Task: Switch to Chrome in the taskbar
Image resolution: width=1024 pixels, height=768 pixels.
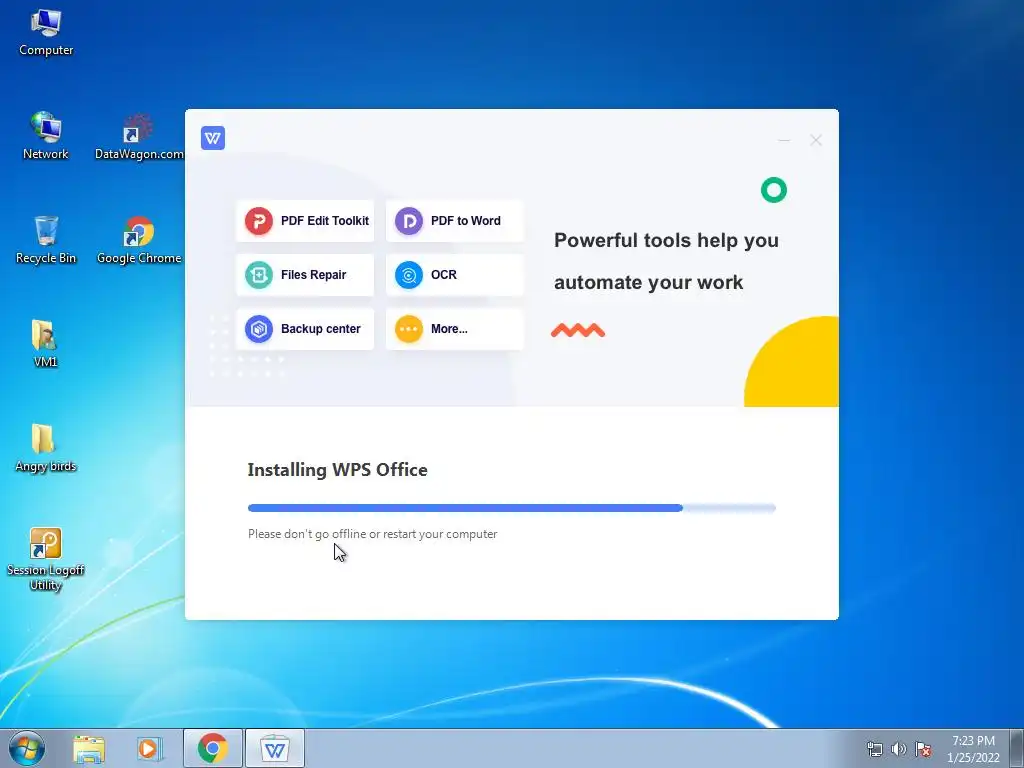Action: pyautogui.click(x=213, y=749)
